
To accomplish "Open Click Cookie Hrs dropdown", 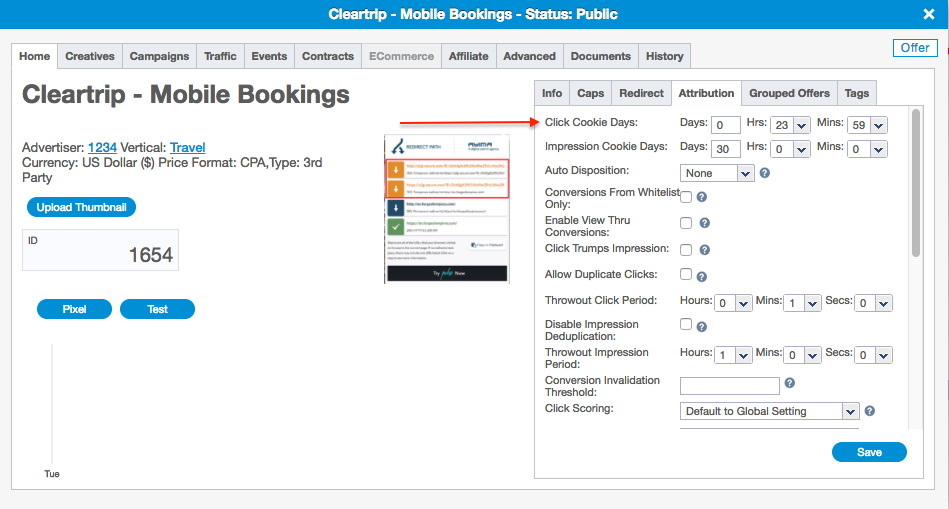I will (x=802, y=125).
